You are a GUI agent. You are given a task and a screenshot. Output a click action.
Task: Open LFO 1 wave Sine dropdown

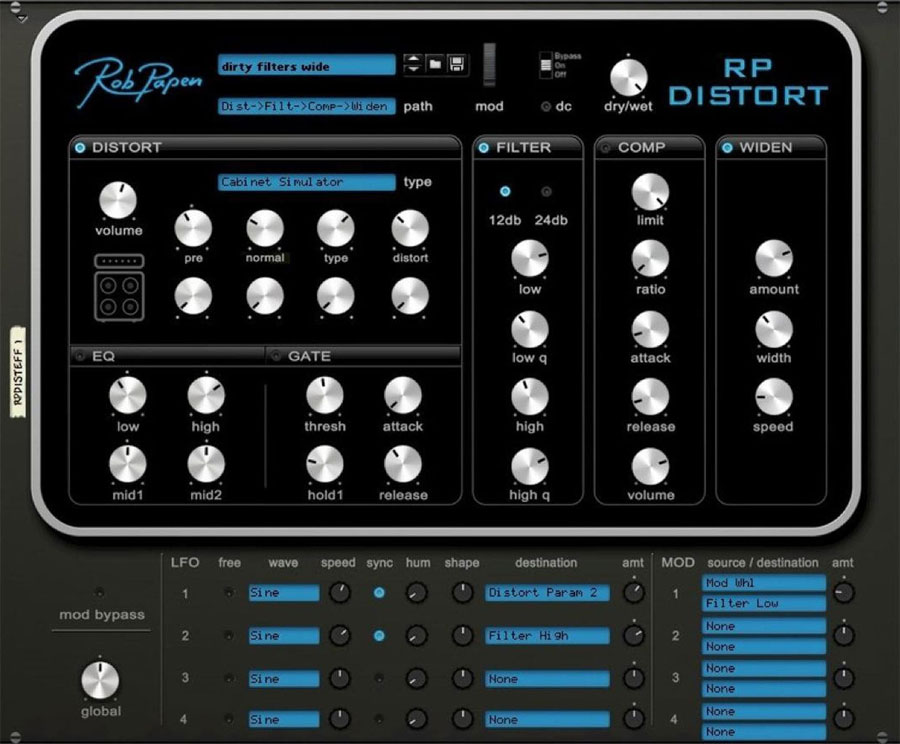(284, 592)
